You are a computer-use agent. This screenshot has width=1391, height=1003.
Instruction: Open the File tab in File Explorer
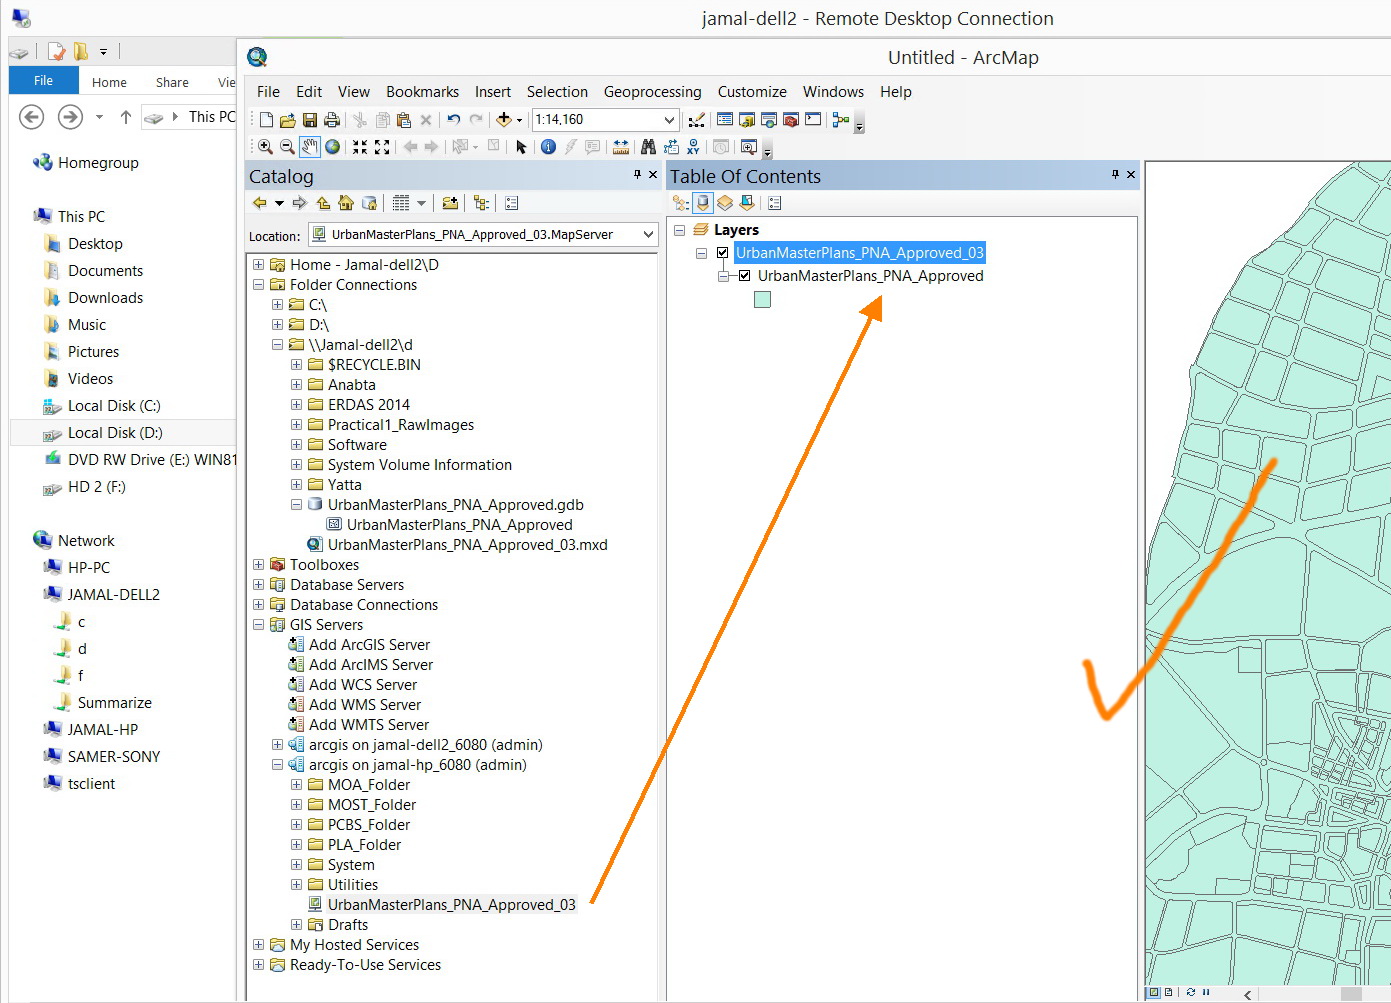(44, 81)
